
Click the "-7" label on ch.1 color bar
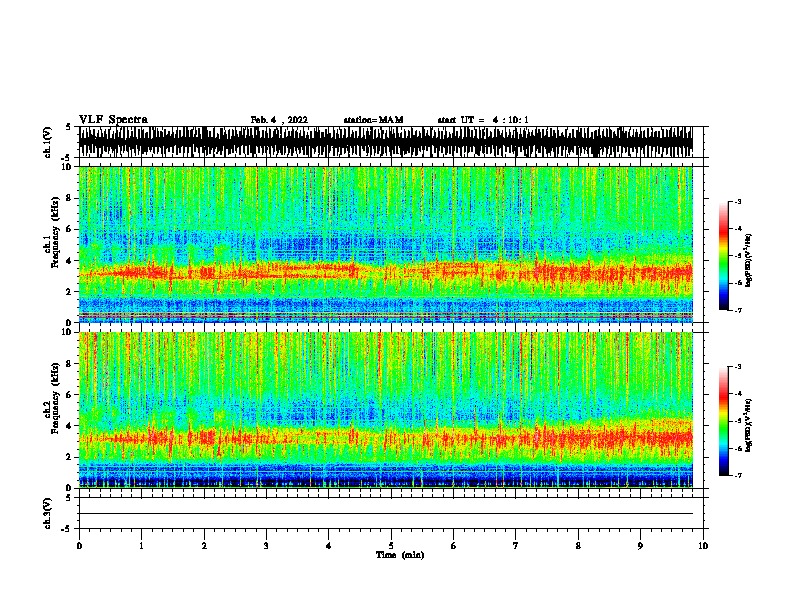pyautogui.click(x=738, y=310)
